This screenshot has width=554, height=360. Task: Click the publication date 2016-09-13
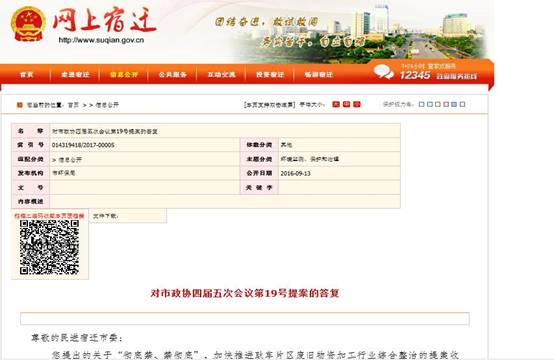pos(295,173)
